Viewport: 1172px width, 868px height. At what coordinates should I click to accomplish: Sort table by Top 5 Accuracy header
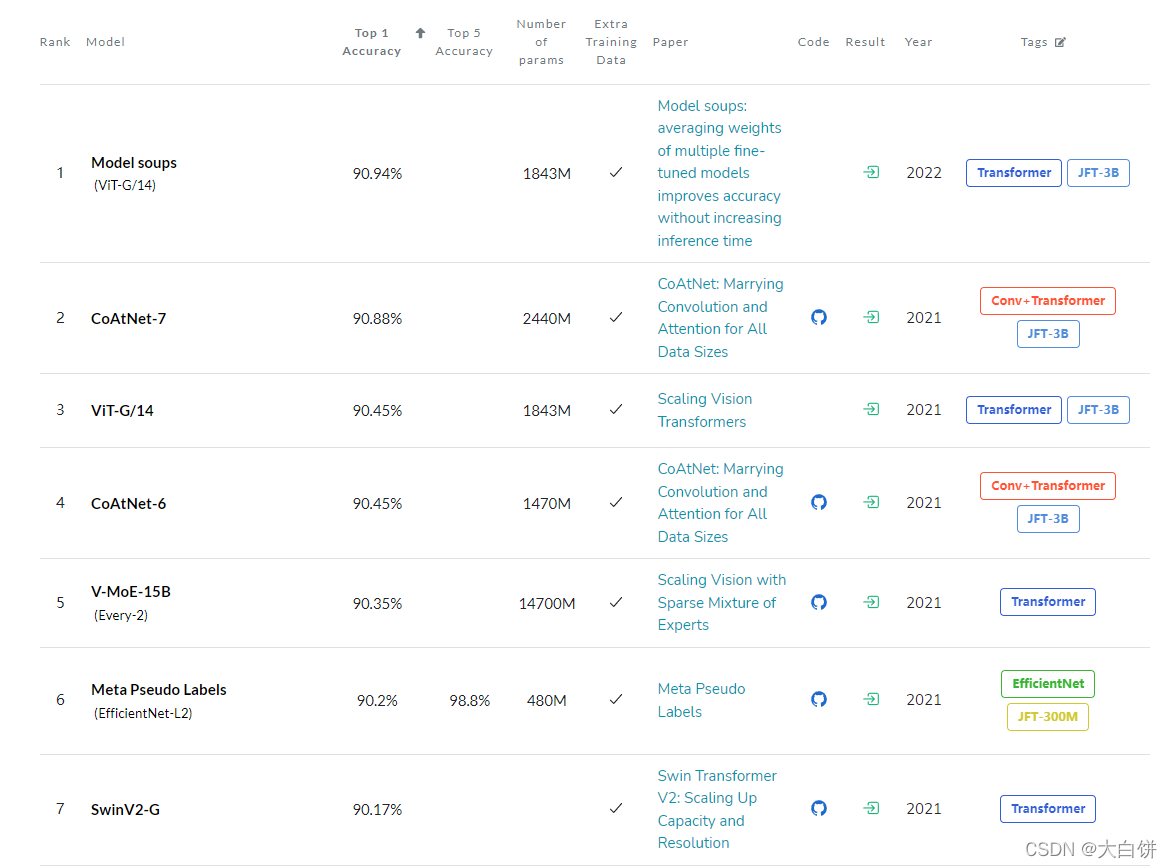pos(464,42)
